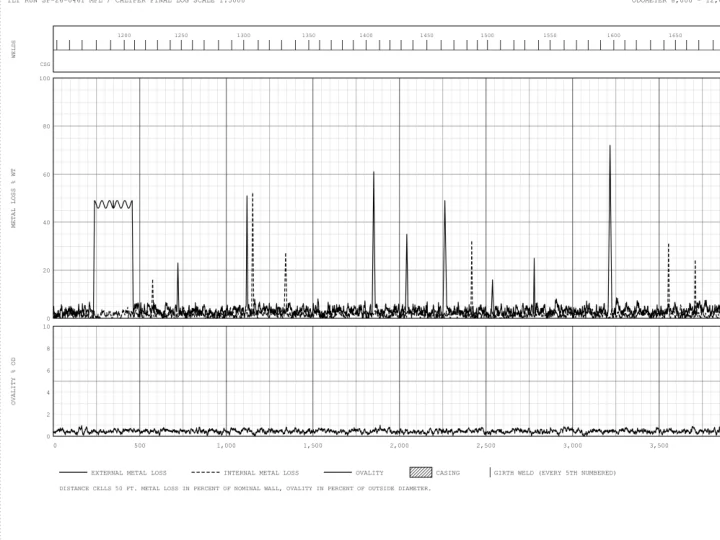Click the CSG track label

pyautogui.click(x=45, y=64)
